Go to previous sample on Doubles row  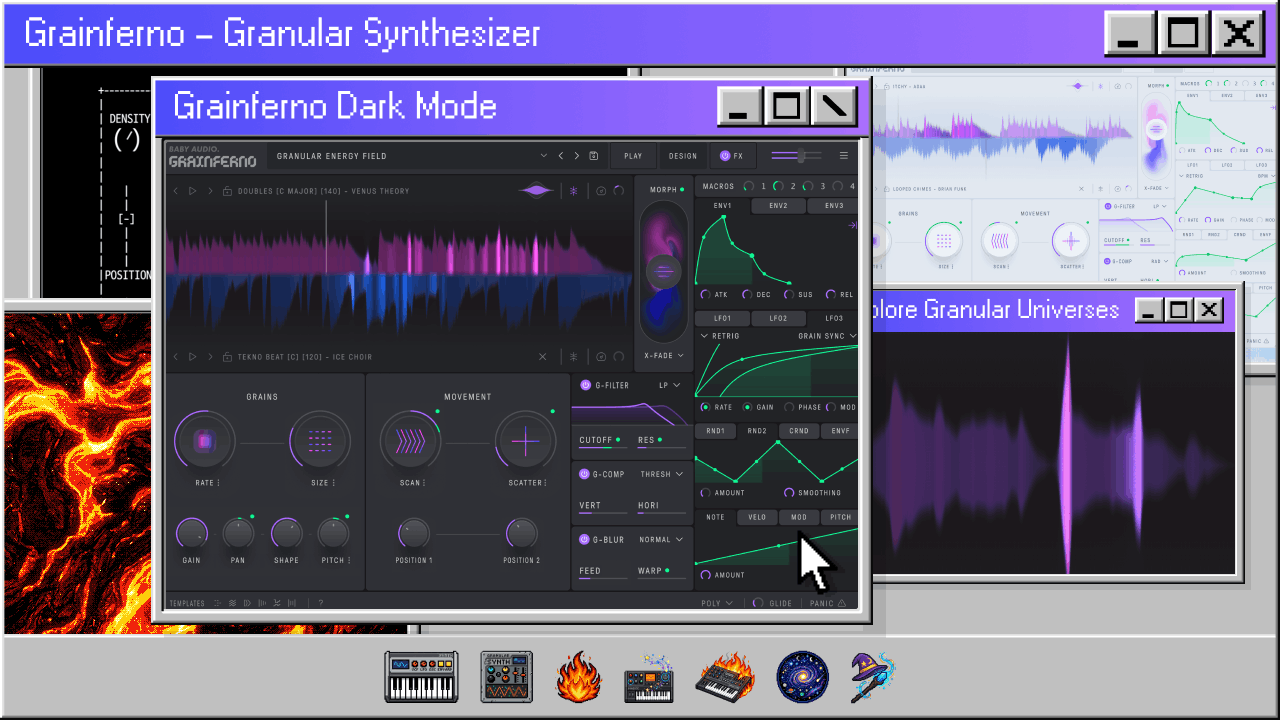pos(176,191)
